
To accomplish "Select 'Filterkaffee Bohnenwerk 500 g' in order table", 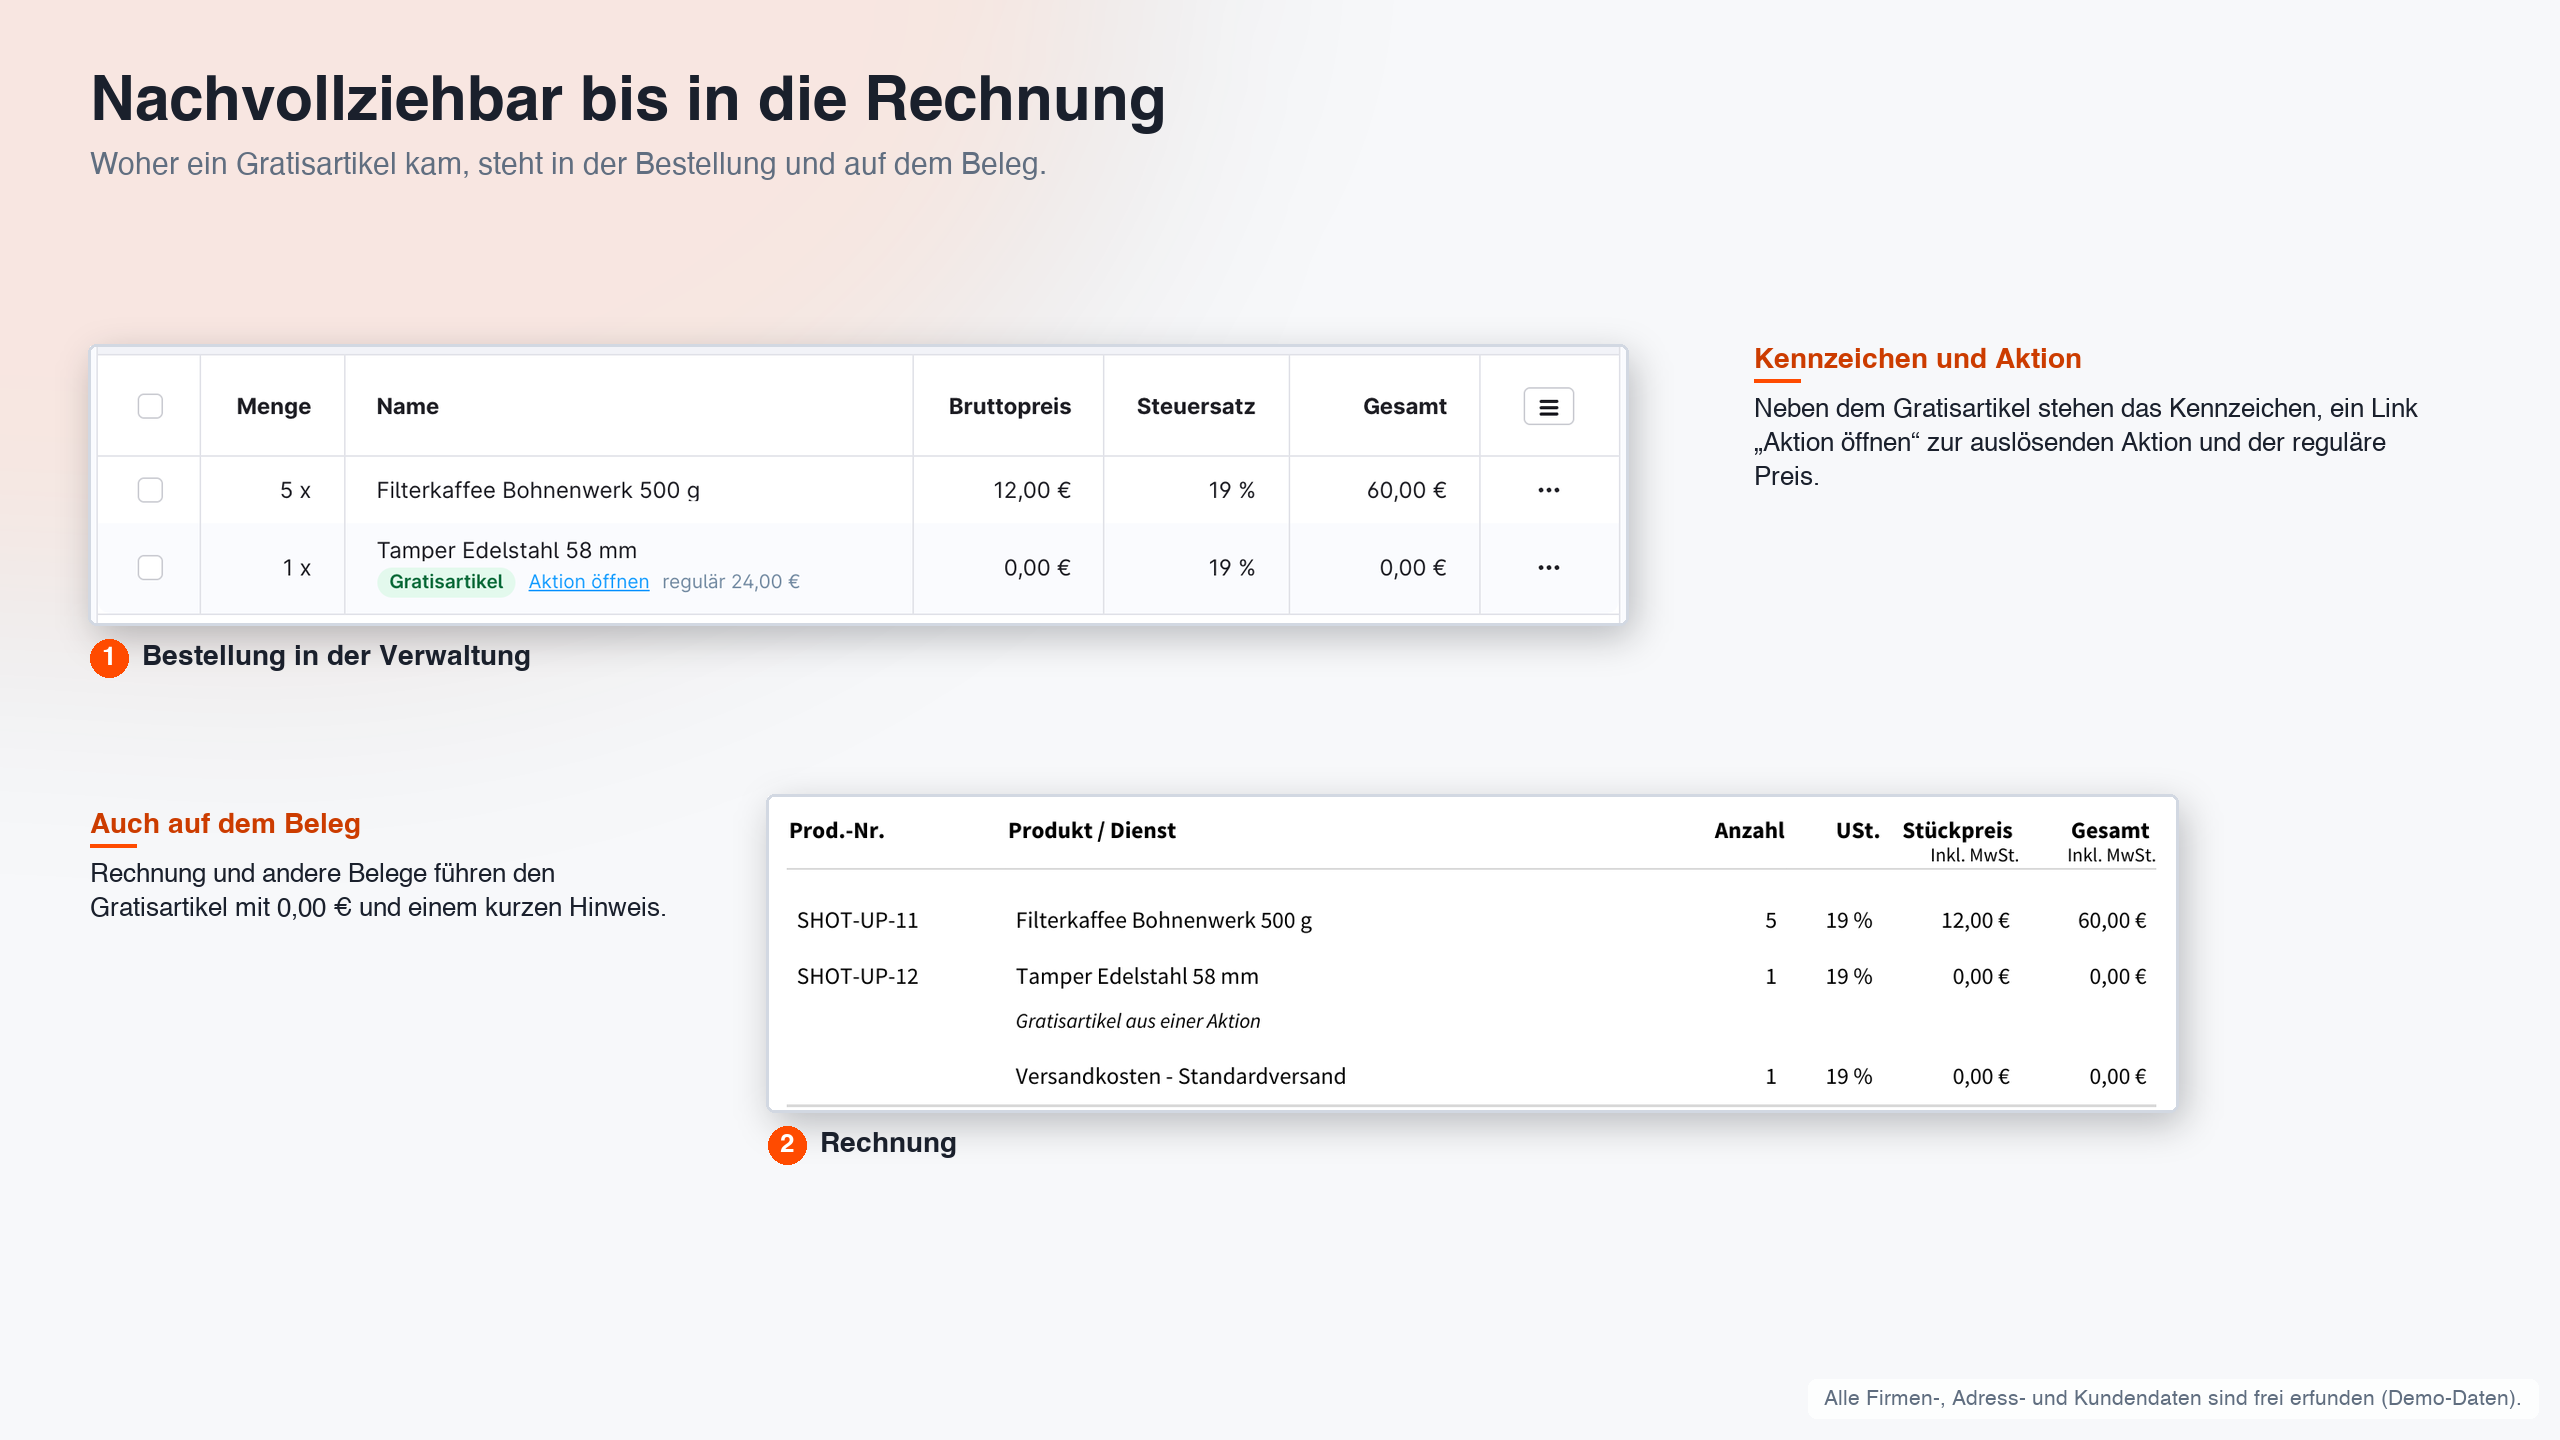I will (x=538, y=490).
